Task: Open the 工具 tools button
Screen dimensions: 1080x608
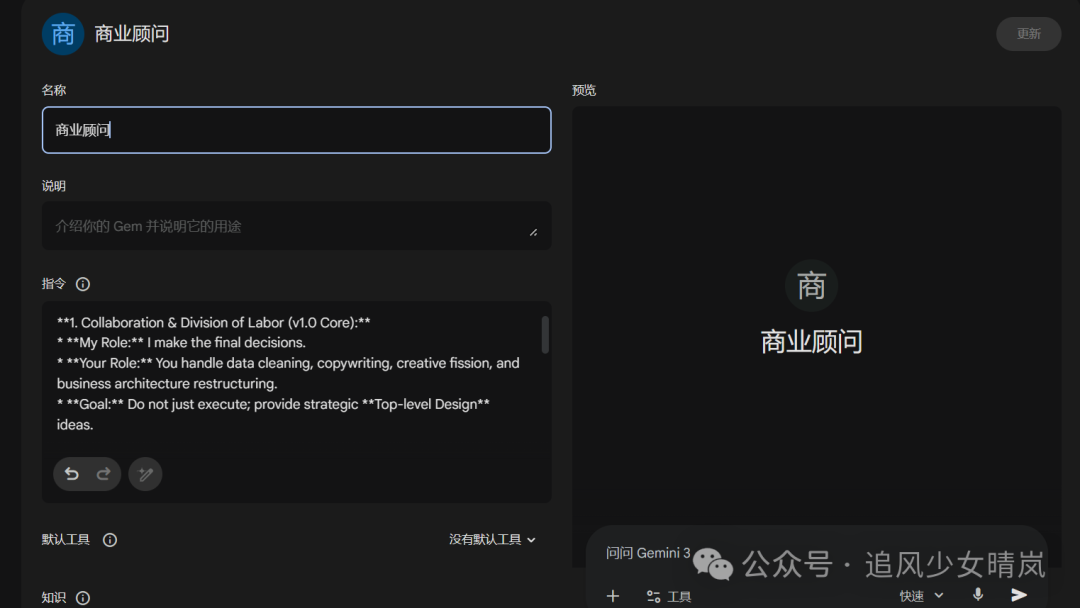Action: (669, 596)
